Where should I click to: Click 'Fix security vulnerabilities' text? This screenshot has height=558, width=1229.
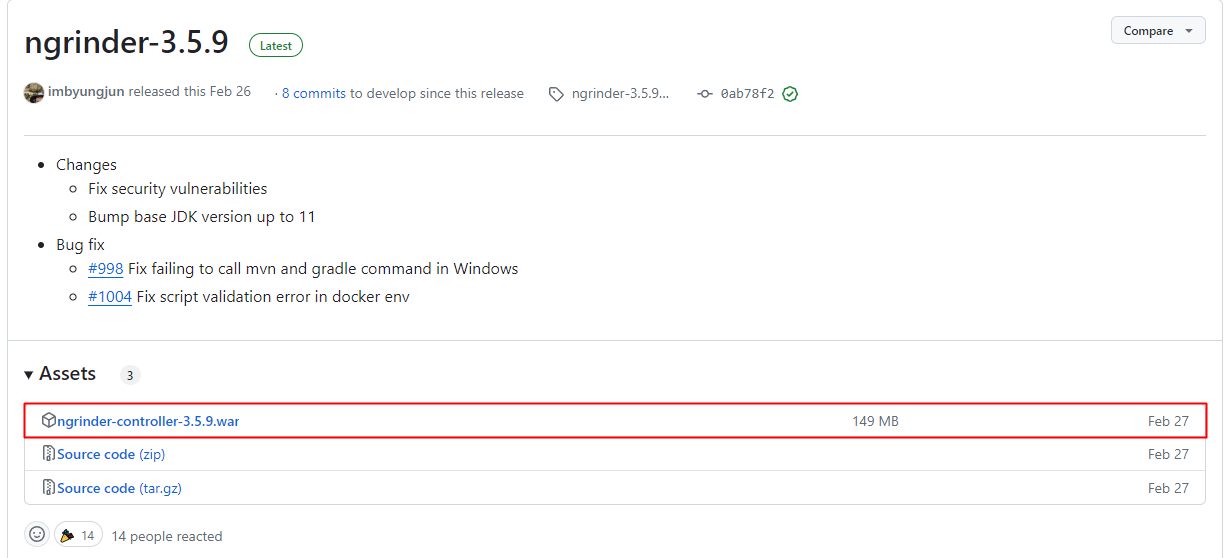[x=178, y=188]
